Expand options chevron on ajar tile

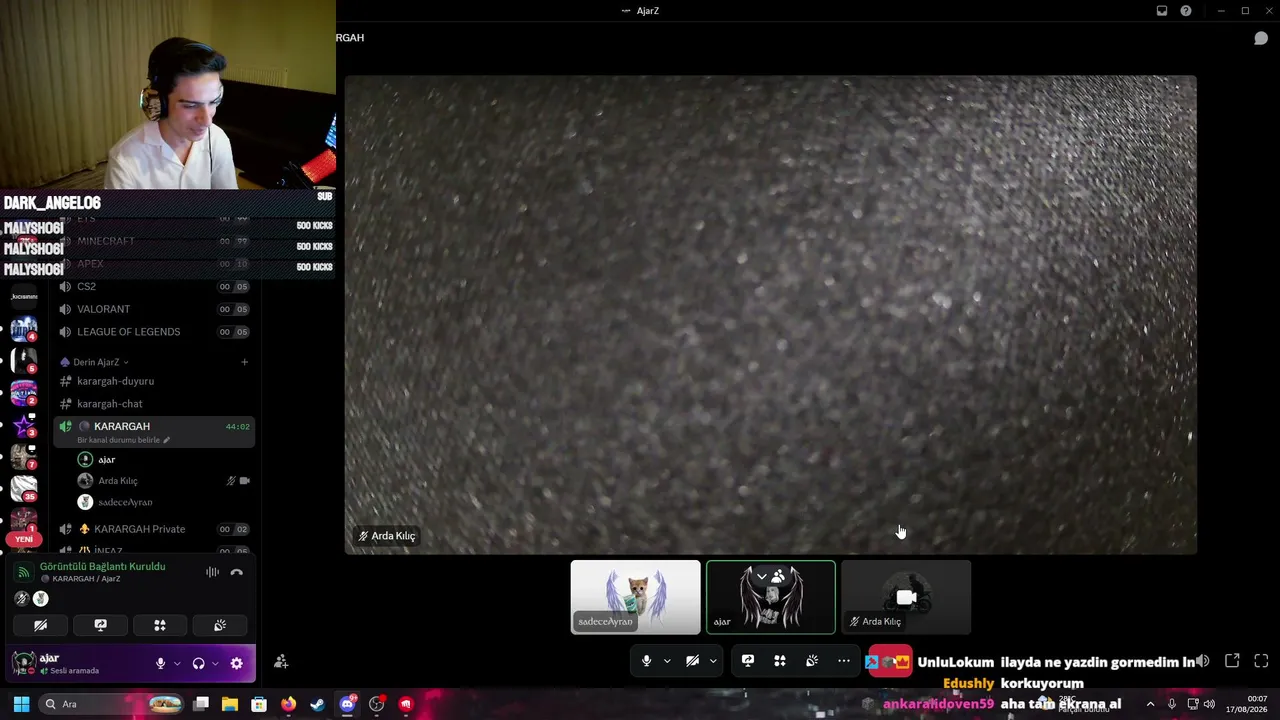pos(762,577)
